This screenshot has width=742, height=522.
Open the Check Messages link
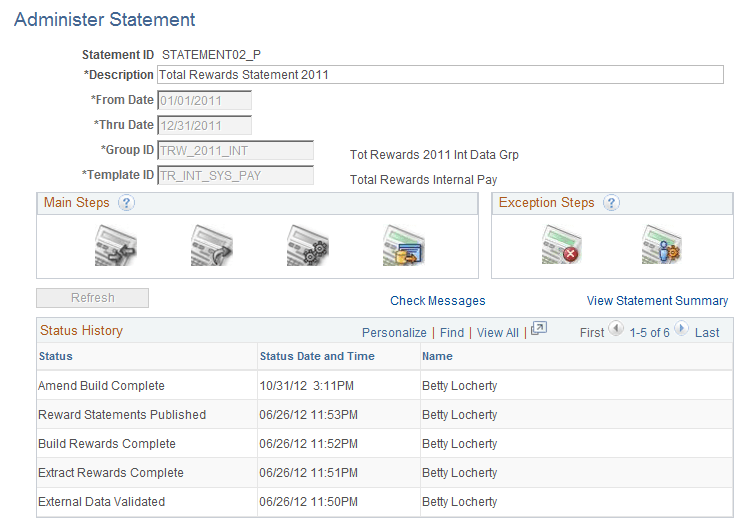(x=438, y=301)
